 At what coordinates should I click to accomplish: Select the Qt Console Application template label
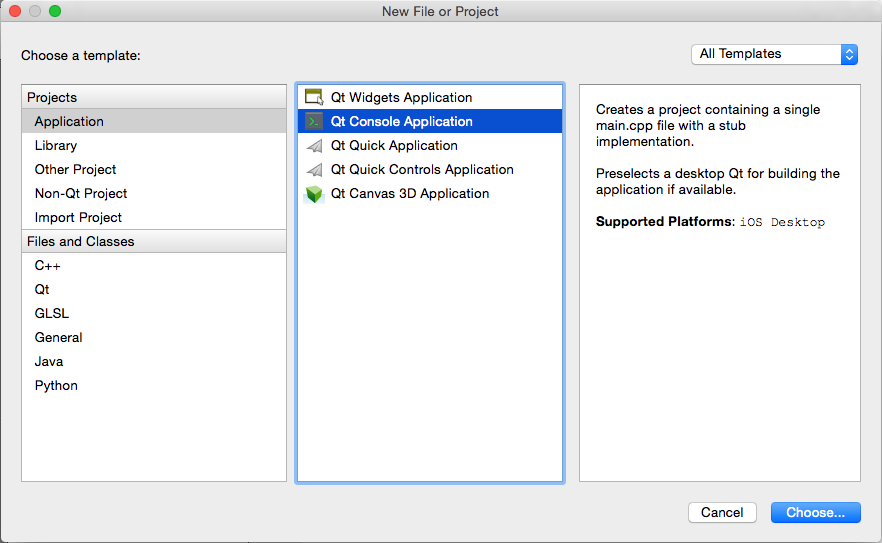(x=401, y=122)
